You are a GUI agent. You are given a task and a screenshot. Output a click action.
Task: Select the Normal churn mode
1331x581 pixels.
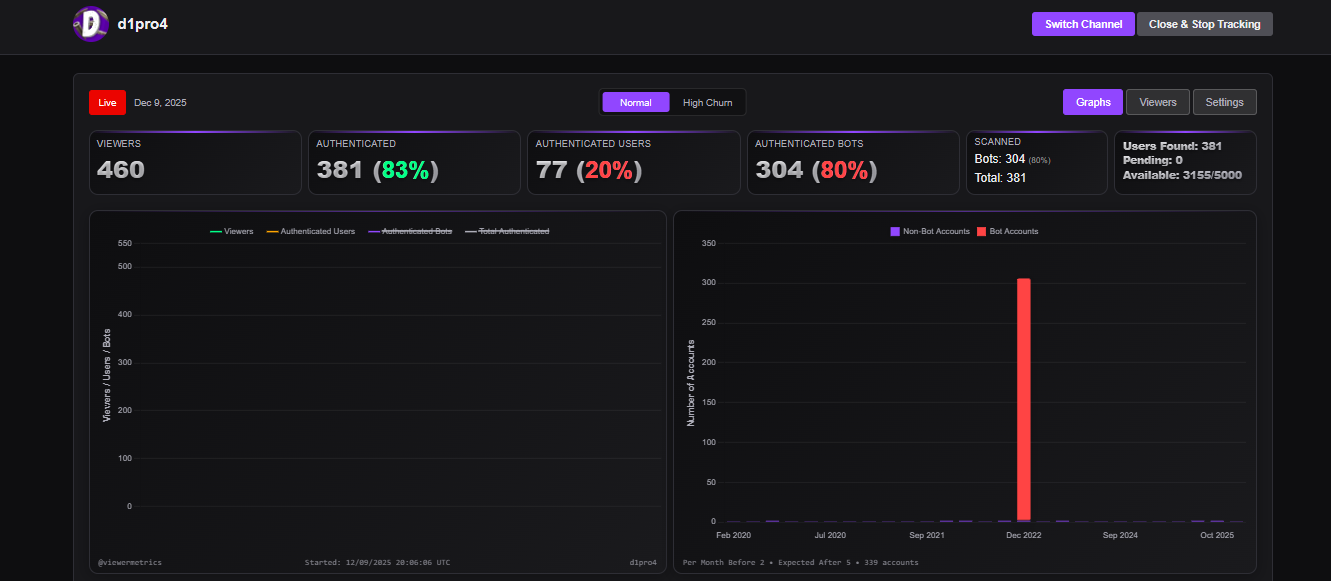point(636,102)
